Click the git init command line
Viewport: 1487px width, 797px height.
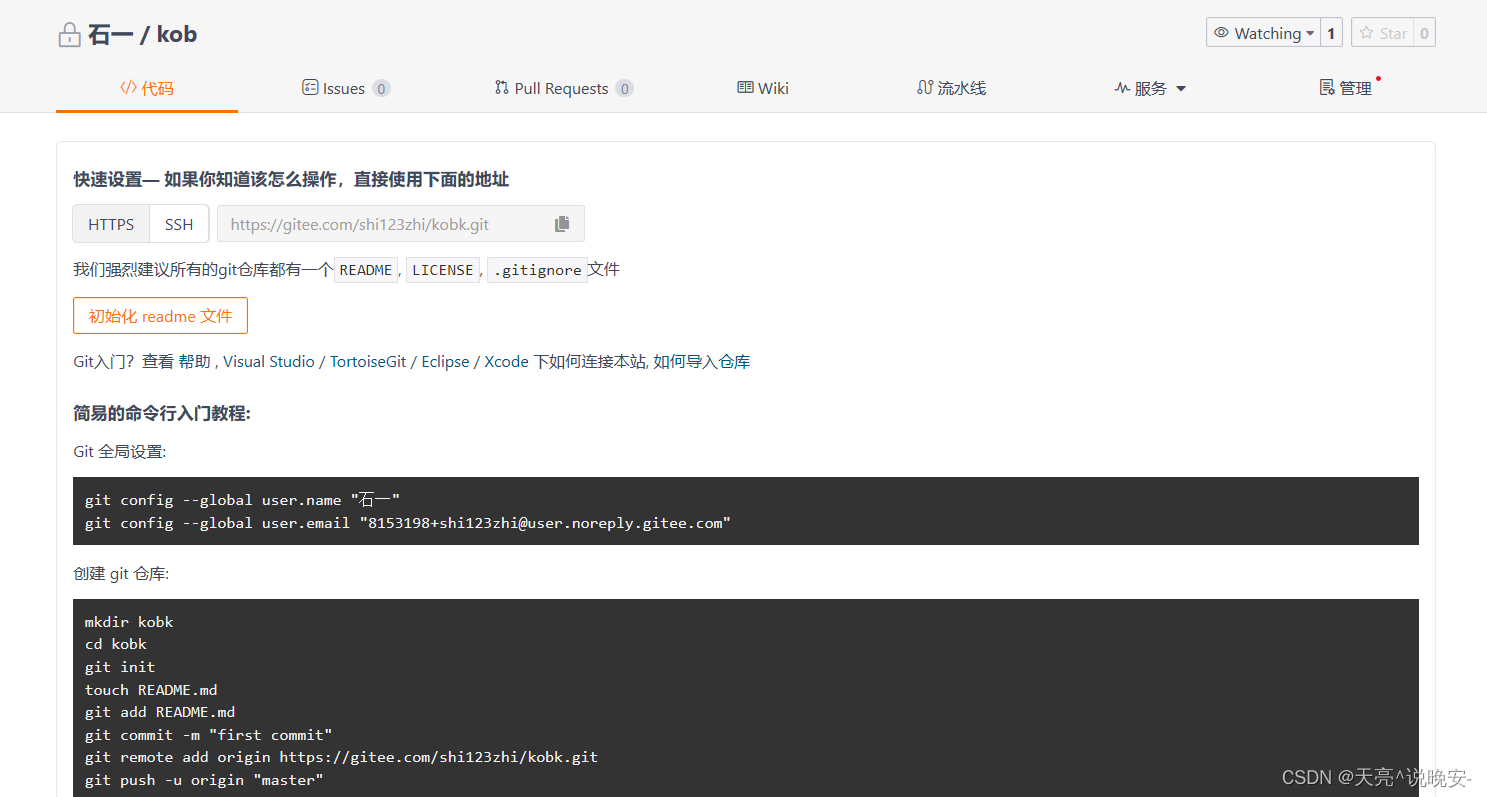(120, 667)
